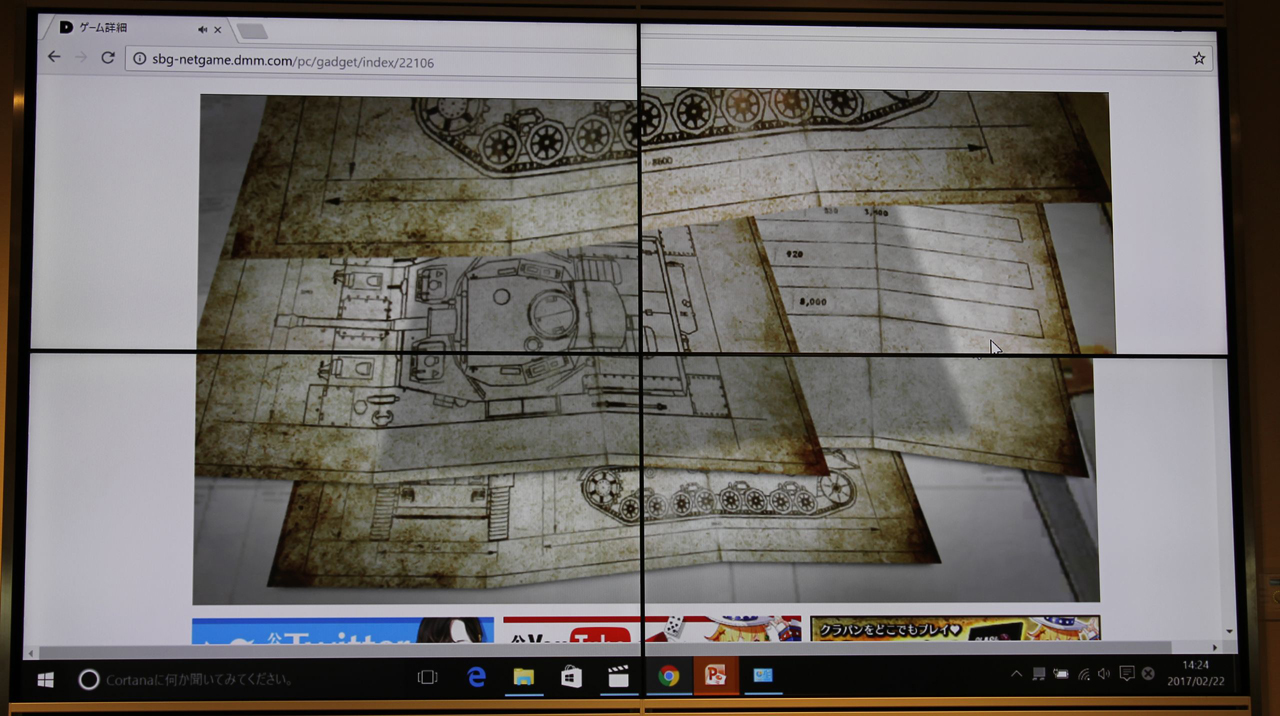Open the taskbar clock showing 14:24
The width and height of the screenshot is (1280, 716).
point(1196,672)
